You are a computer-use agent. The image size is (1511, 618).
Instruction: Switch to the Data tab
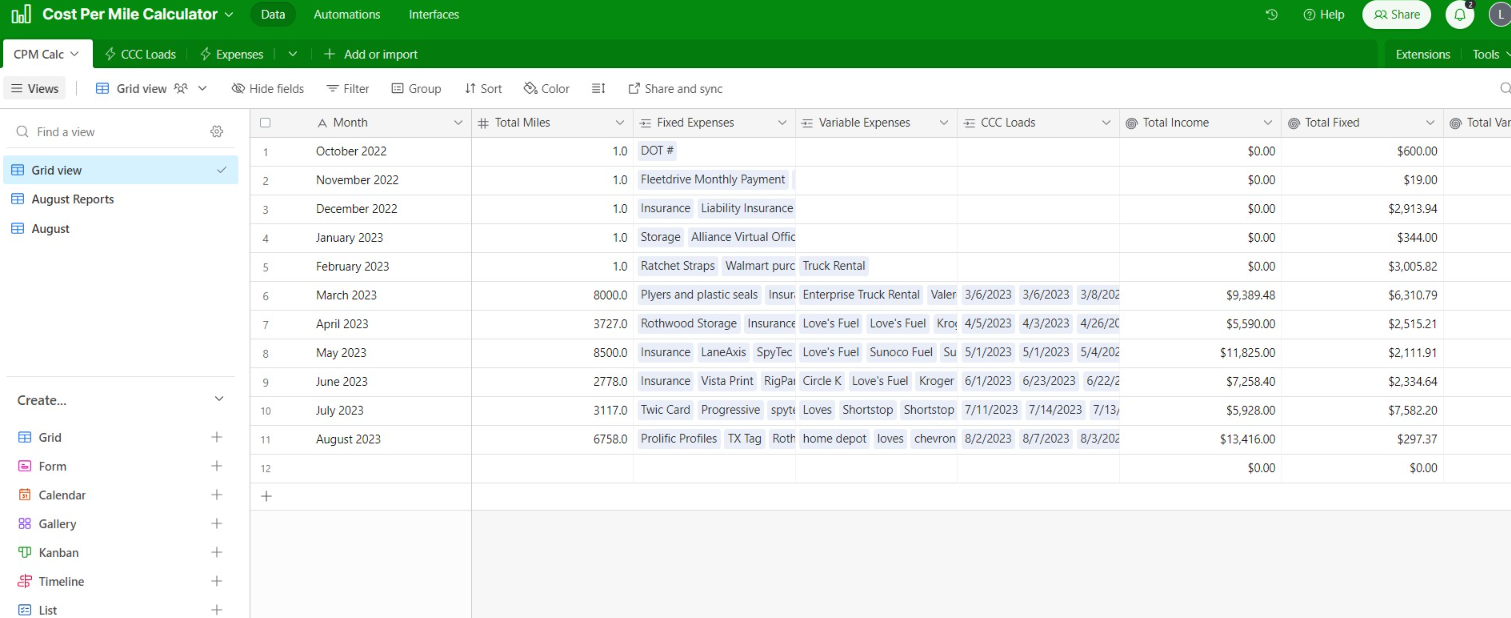[272, 14]
